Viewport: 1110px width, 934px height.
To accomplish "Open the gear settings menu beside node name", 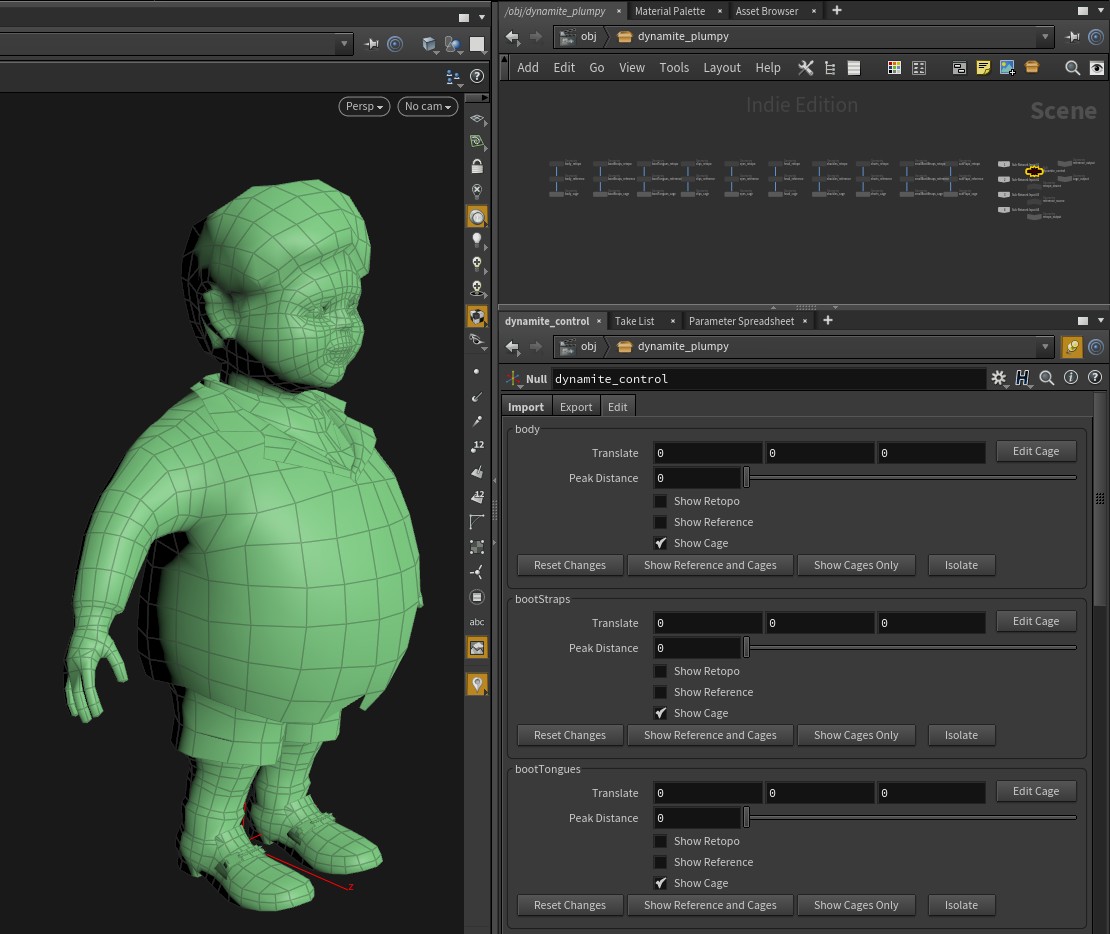I will pyautogui.click(x=998, y=378).
